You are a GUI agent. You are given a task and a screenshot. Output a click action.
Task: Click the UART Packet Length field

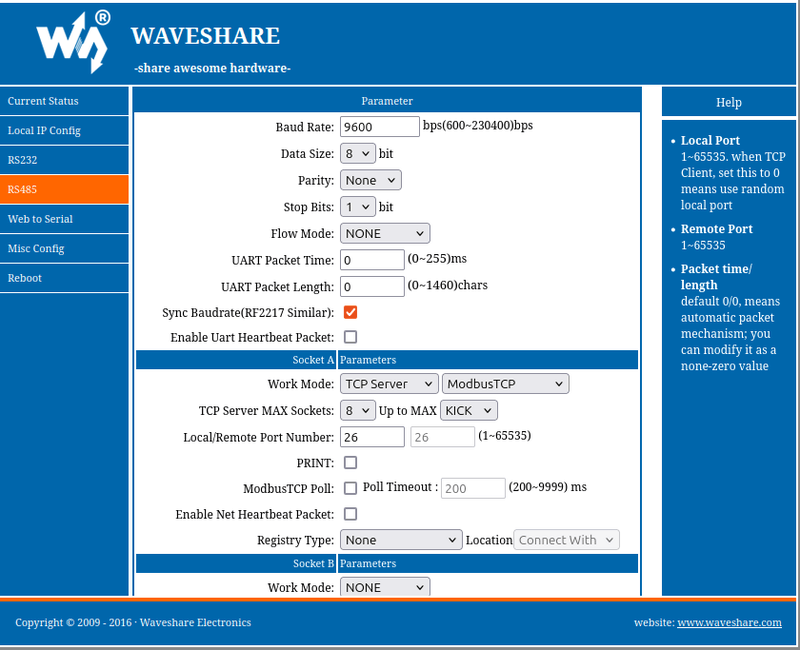point(372,287)
